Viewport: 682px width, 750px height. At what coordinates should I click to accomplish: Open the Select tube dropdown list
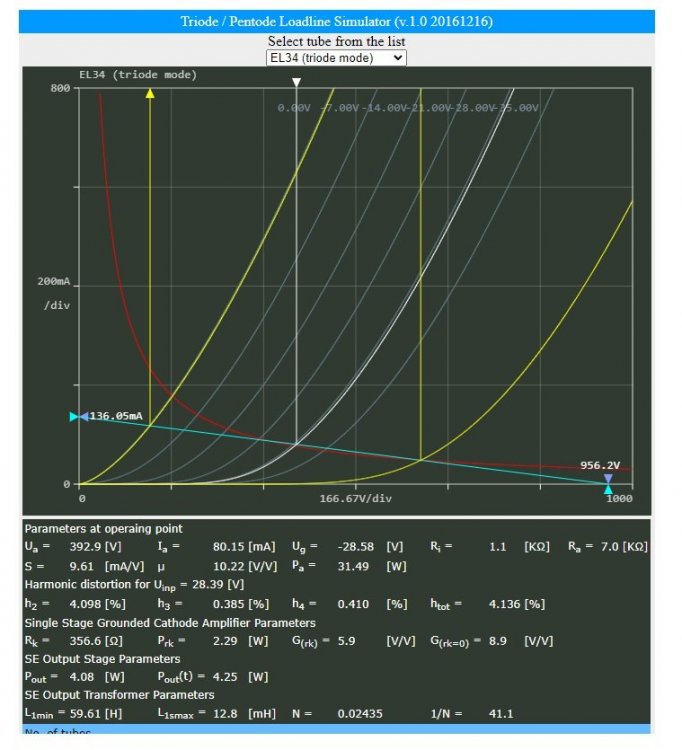tap(336, 58)
